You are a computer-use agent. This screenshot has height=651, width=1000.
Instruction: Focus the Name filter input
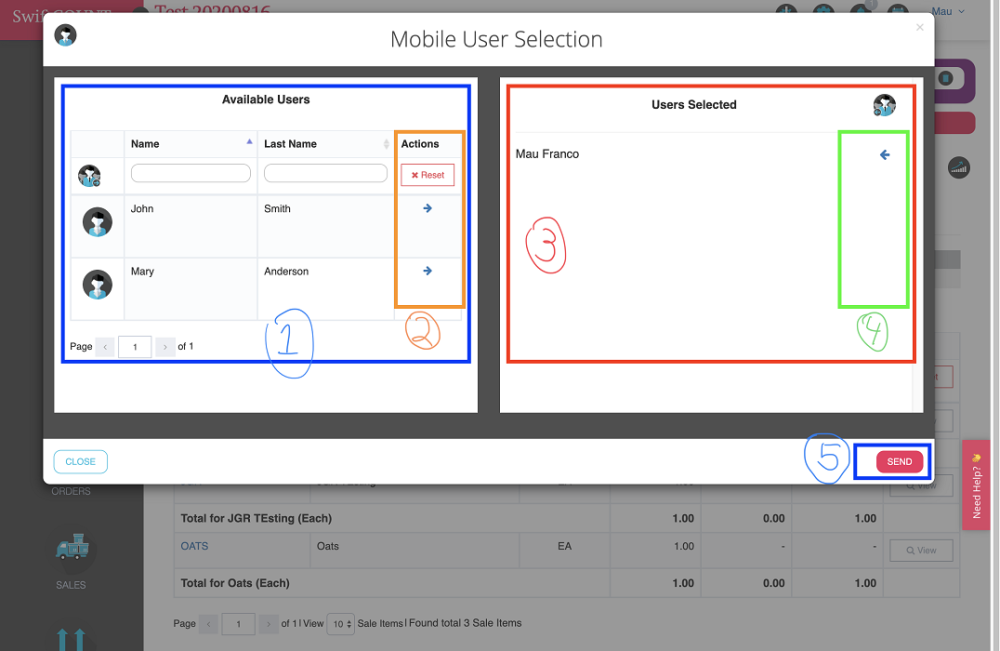click(191, 173)
